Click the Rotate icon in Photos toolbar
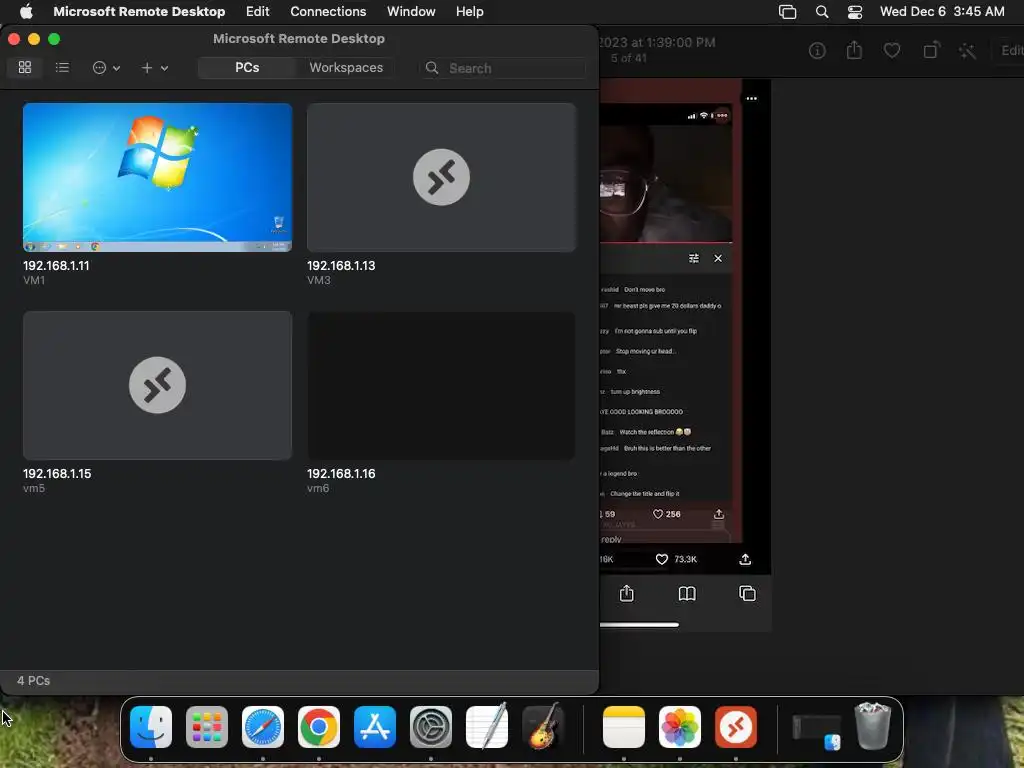Image resolution: width=1024 pixels, height=768 pixels. [x=931, y=50]
